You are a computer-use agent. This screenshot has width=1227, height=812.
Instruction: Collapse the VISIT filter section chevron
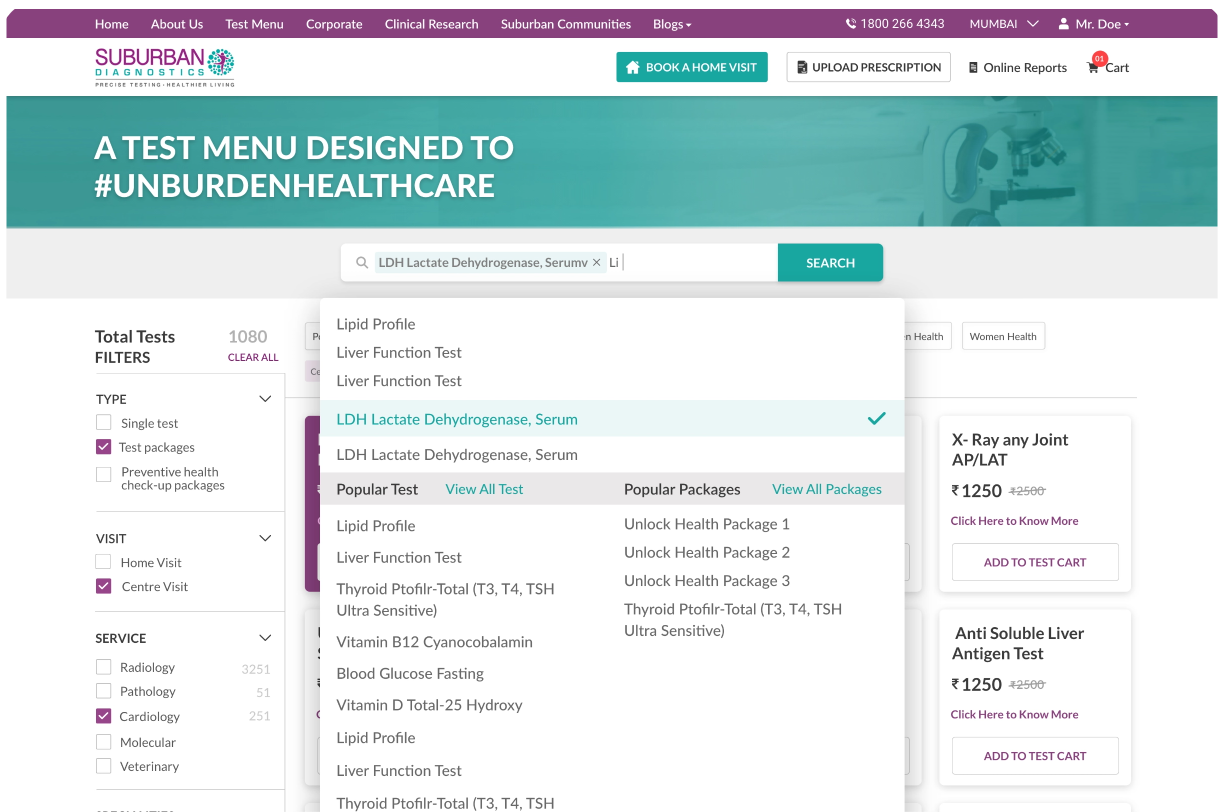(x=265, y=538)
